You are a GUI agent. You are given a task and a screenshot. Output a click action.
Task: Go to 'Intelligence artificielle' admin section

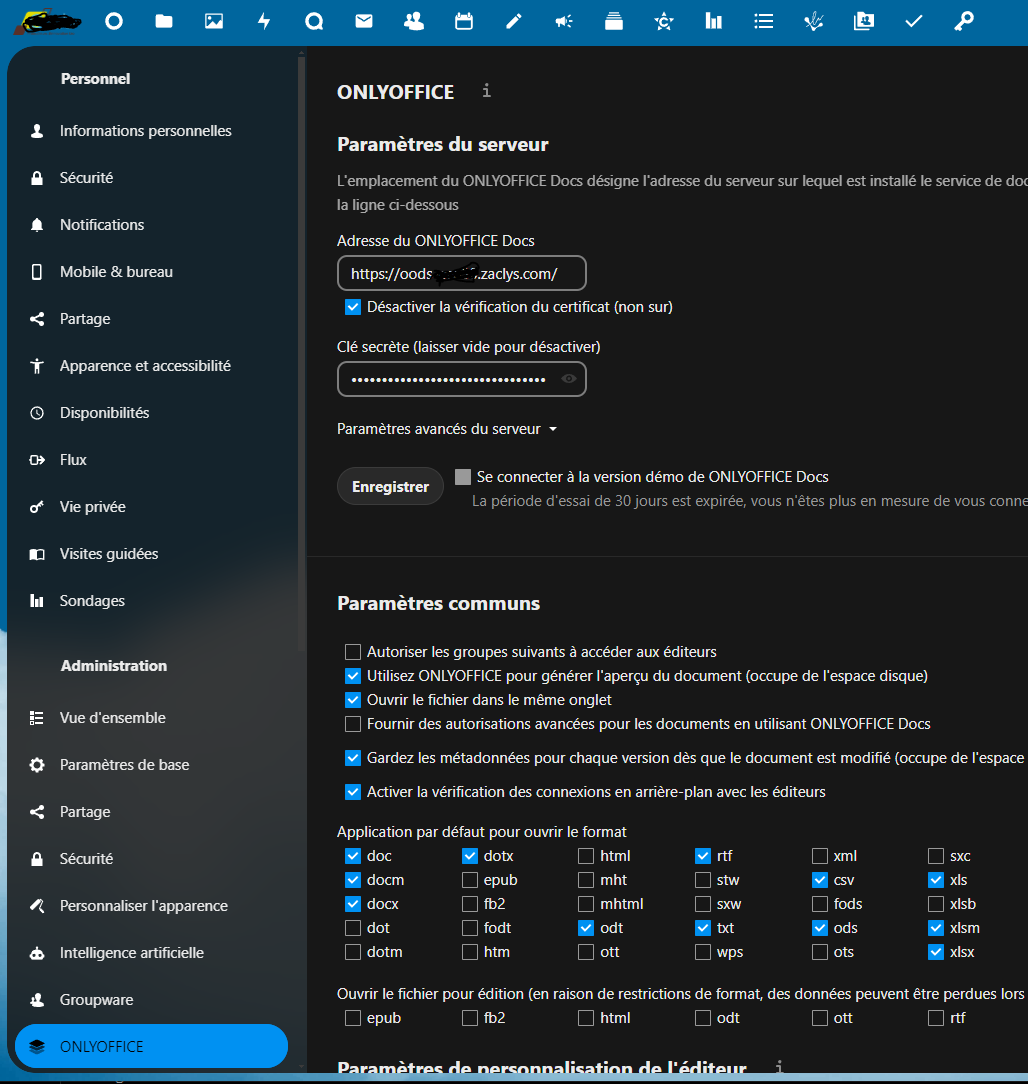point(131,953)
